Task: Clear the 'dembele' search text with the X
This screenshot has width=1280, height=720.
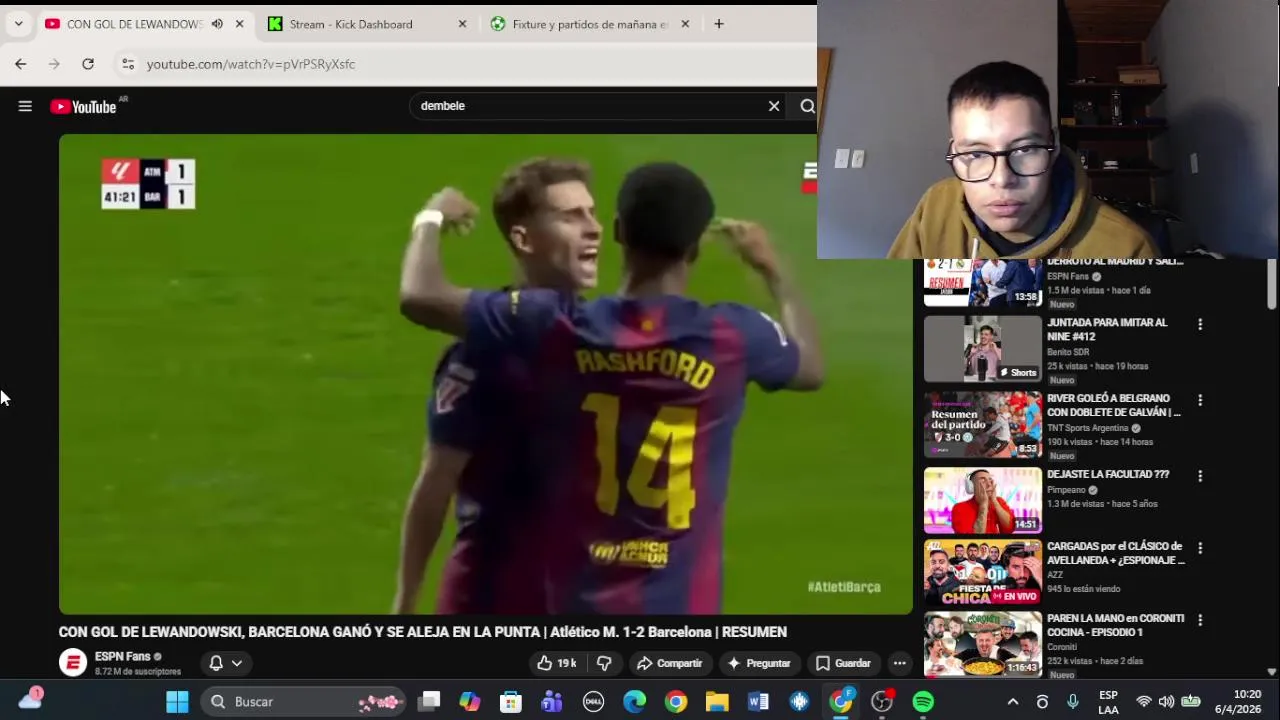Action: click(x=774, y=106)
